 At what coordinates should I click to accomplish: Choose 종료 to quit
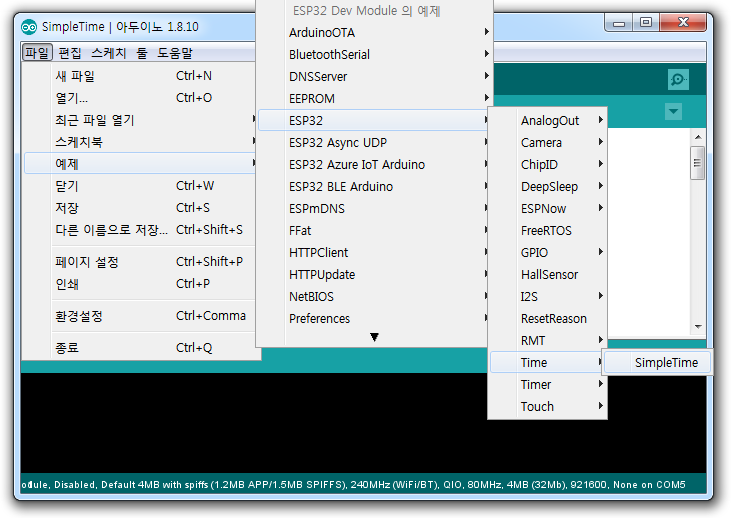[140, 348]
